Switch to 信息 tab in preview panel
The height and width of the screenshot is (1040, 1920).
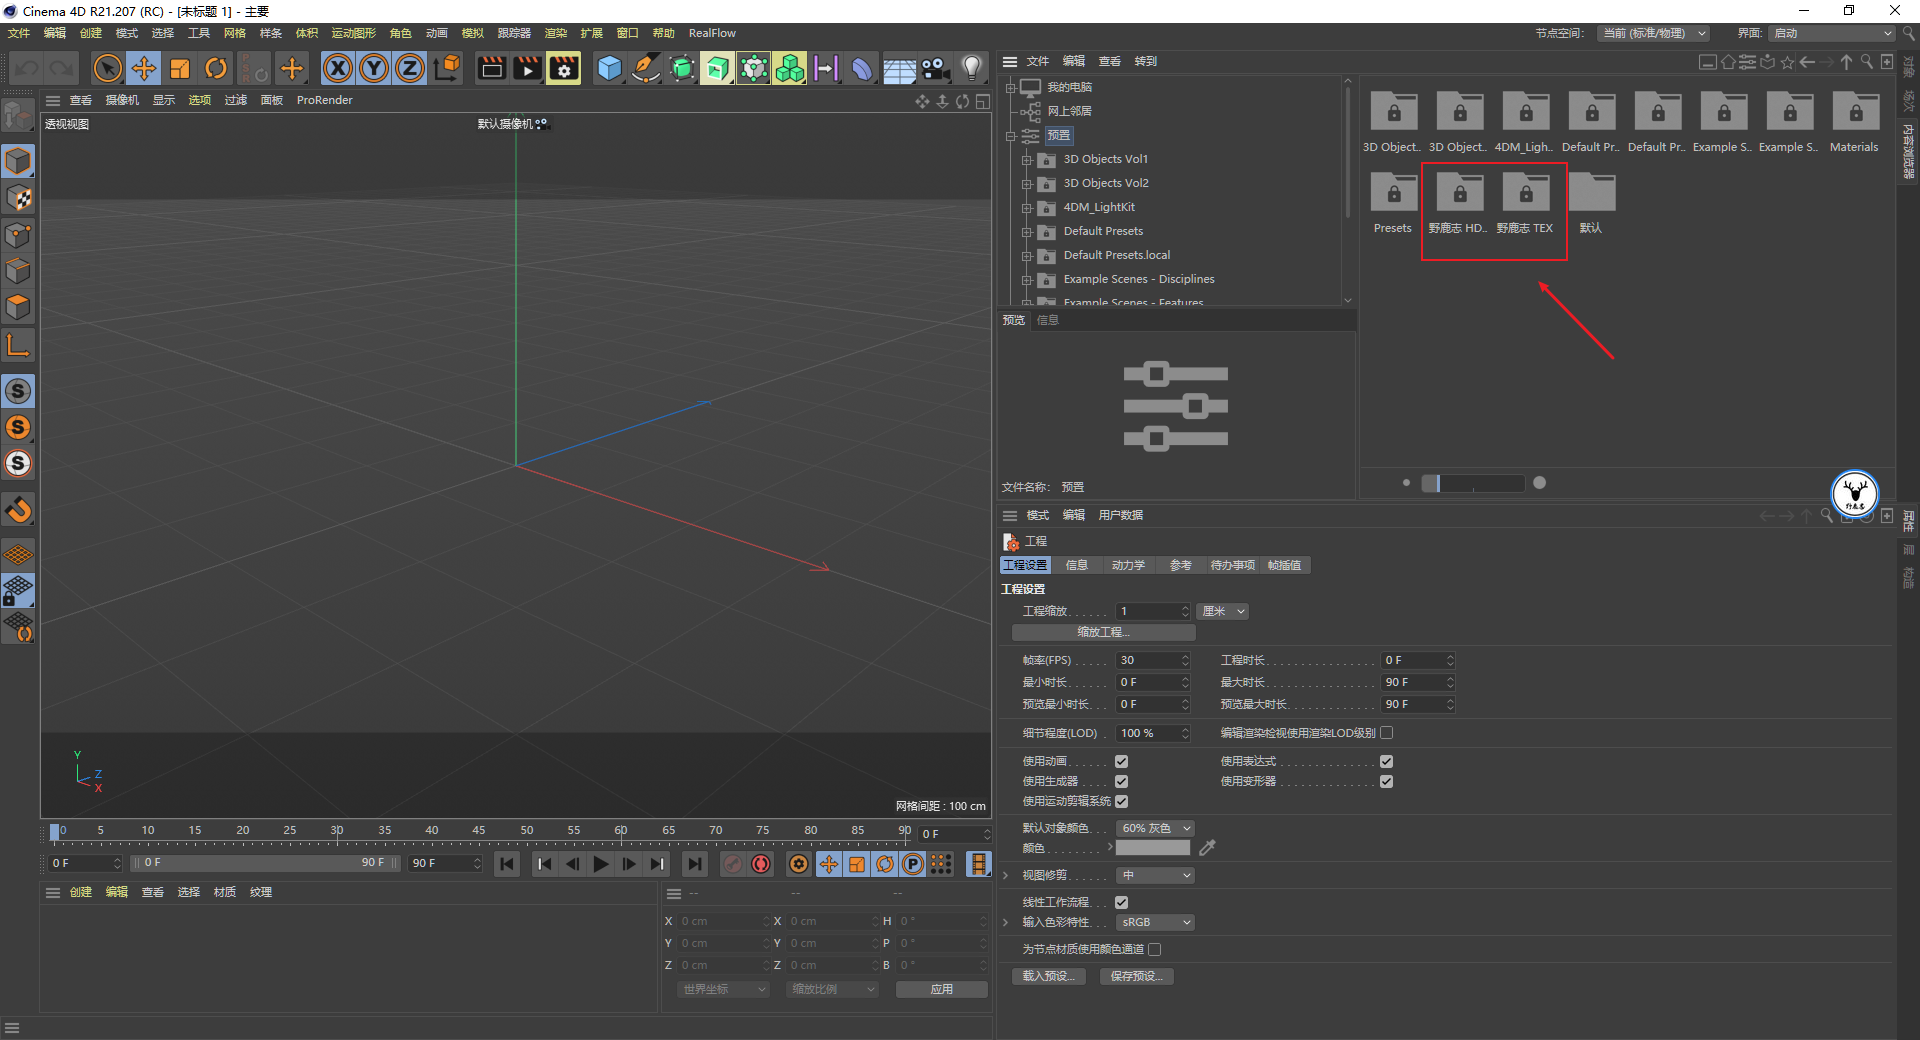pyautogui.click(x=1048, y=321)
